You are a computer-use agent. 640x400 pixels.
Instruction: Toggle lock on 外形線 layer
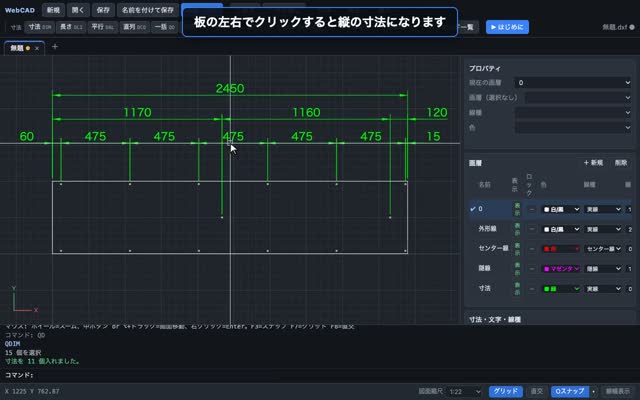tap(531, 229)
